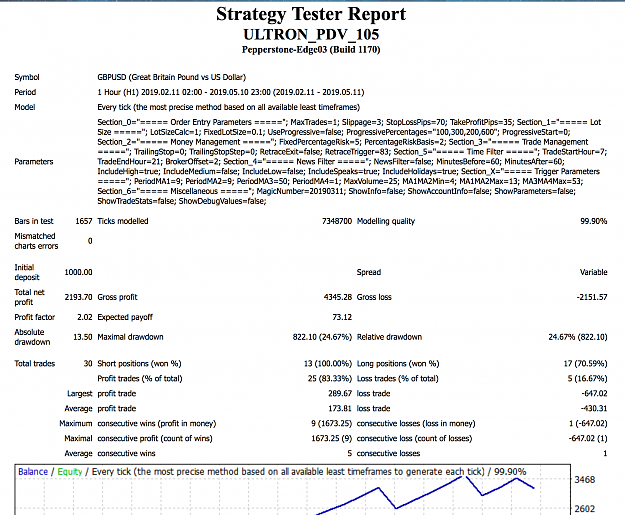Click the total net profit value 2193.70
The height and width of the screenshot is (515, 625).
coord(79,297)
